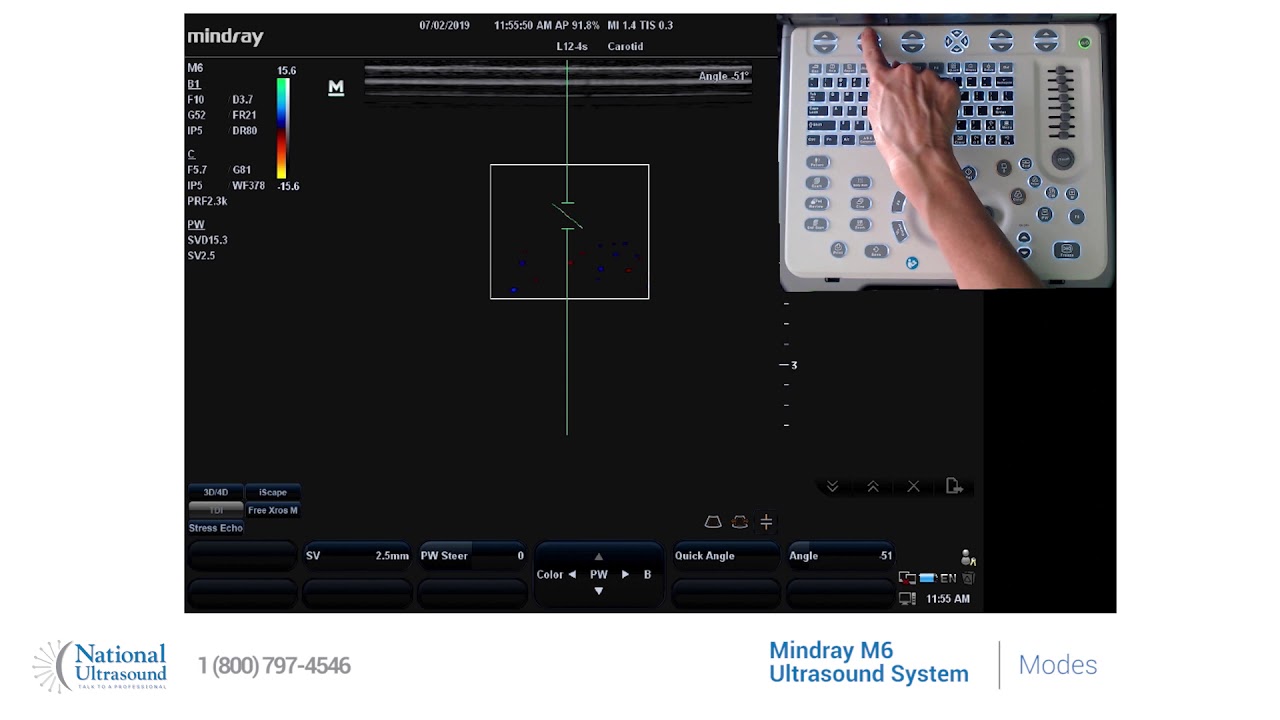
Task: Click the G52 gain value
Action: pyautogui.click(x=196, y=116)
